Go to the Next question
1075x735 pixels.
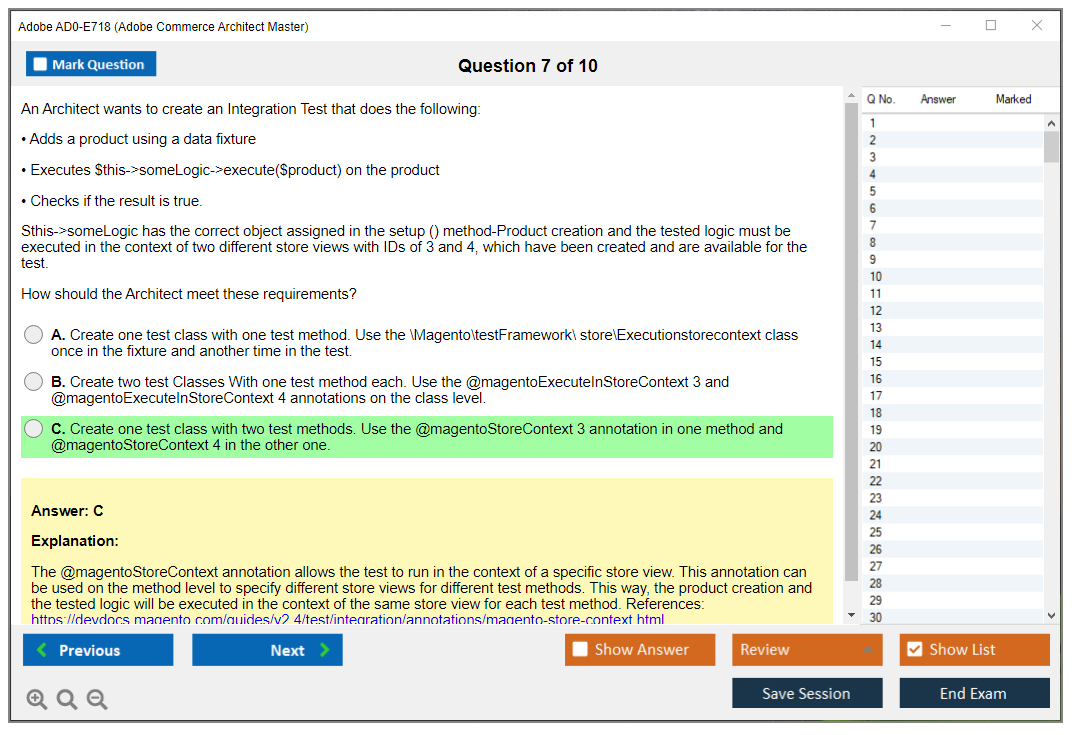[267, 650]
